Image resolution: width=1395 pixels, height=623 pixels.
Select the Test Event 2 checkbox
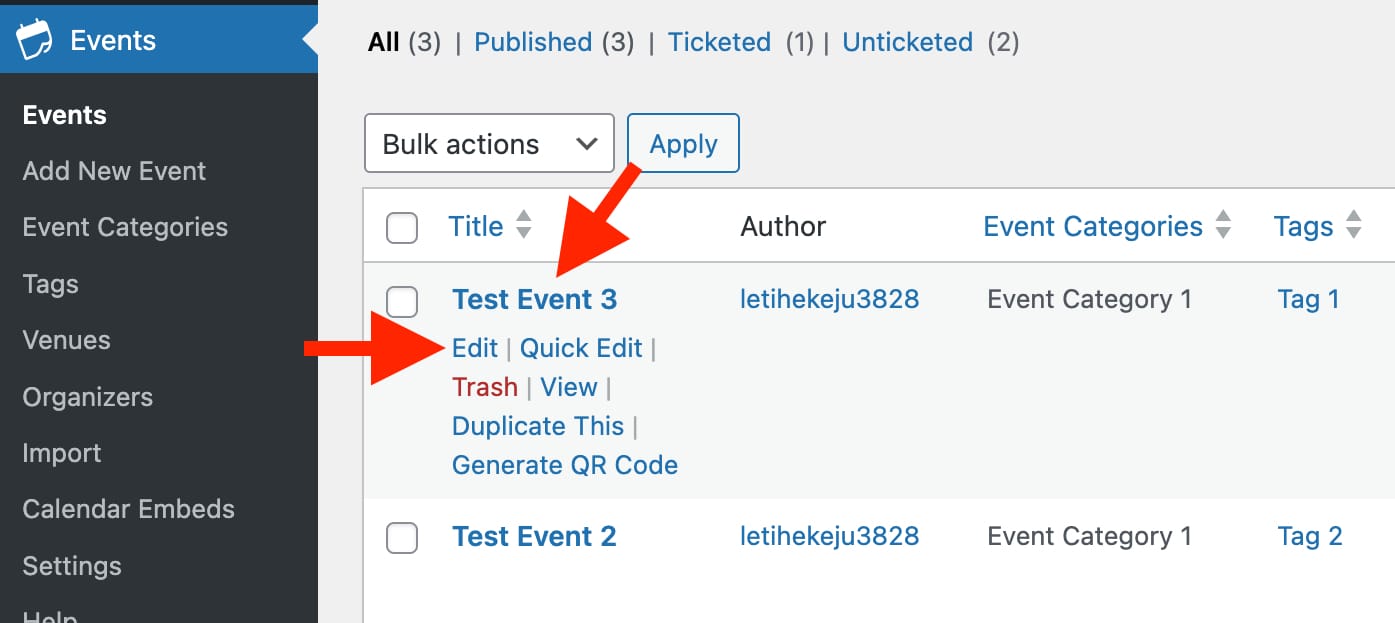[402, 538]
